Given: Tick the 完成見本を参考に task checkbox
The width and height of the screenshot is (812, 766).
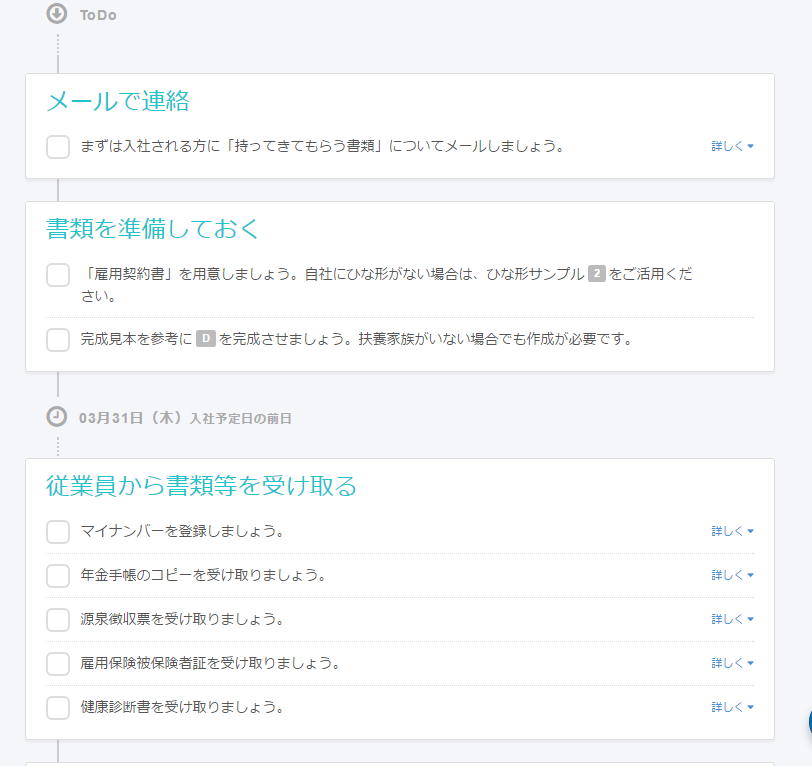Looking at the screenshot, I should click(x=58, y=340).
